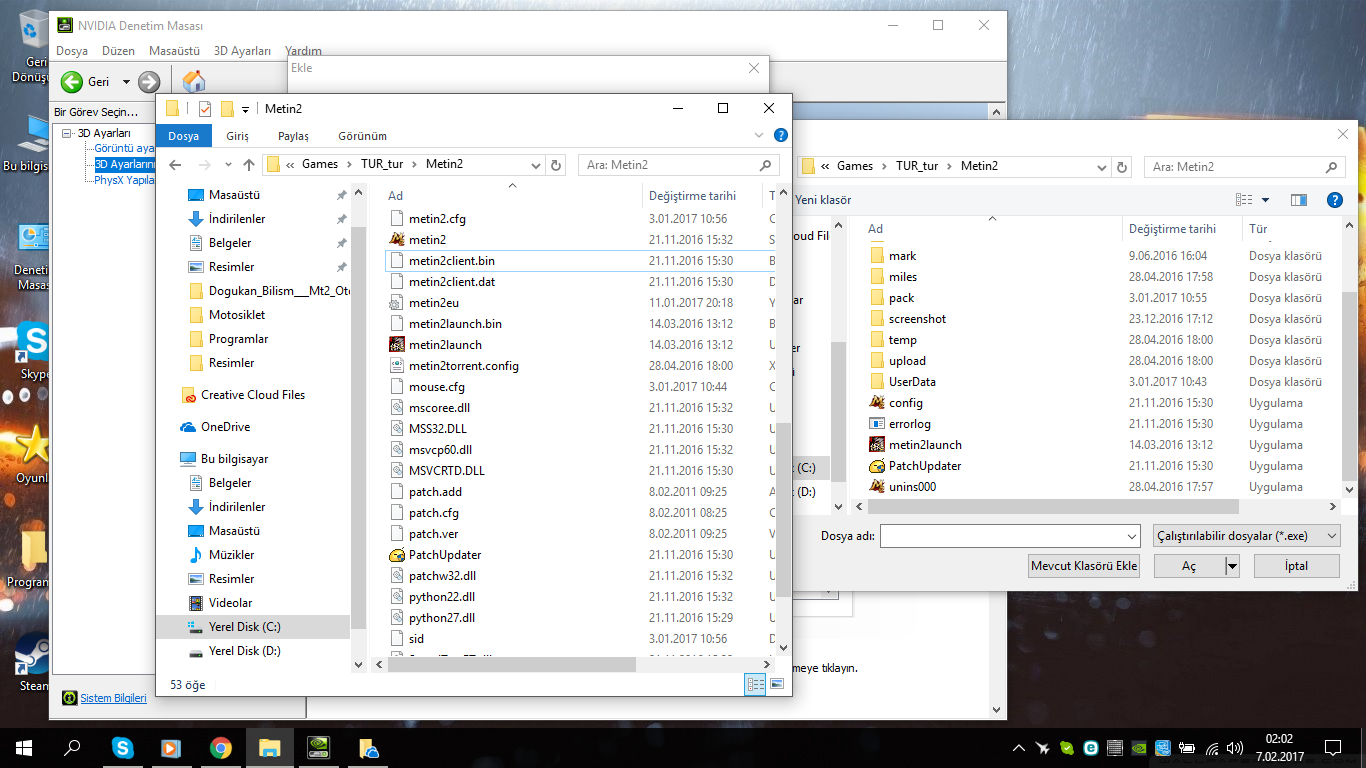Open the Masaüstü menu in NVIDIA
The height and width of the screenshot is (768, 1366).
pyautogui.click(x=174, y=51)
